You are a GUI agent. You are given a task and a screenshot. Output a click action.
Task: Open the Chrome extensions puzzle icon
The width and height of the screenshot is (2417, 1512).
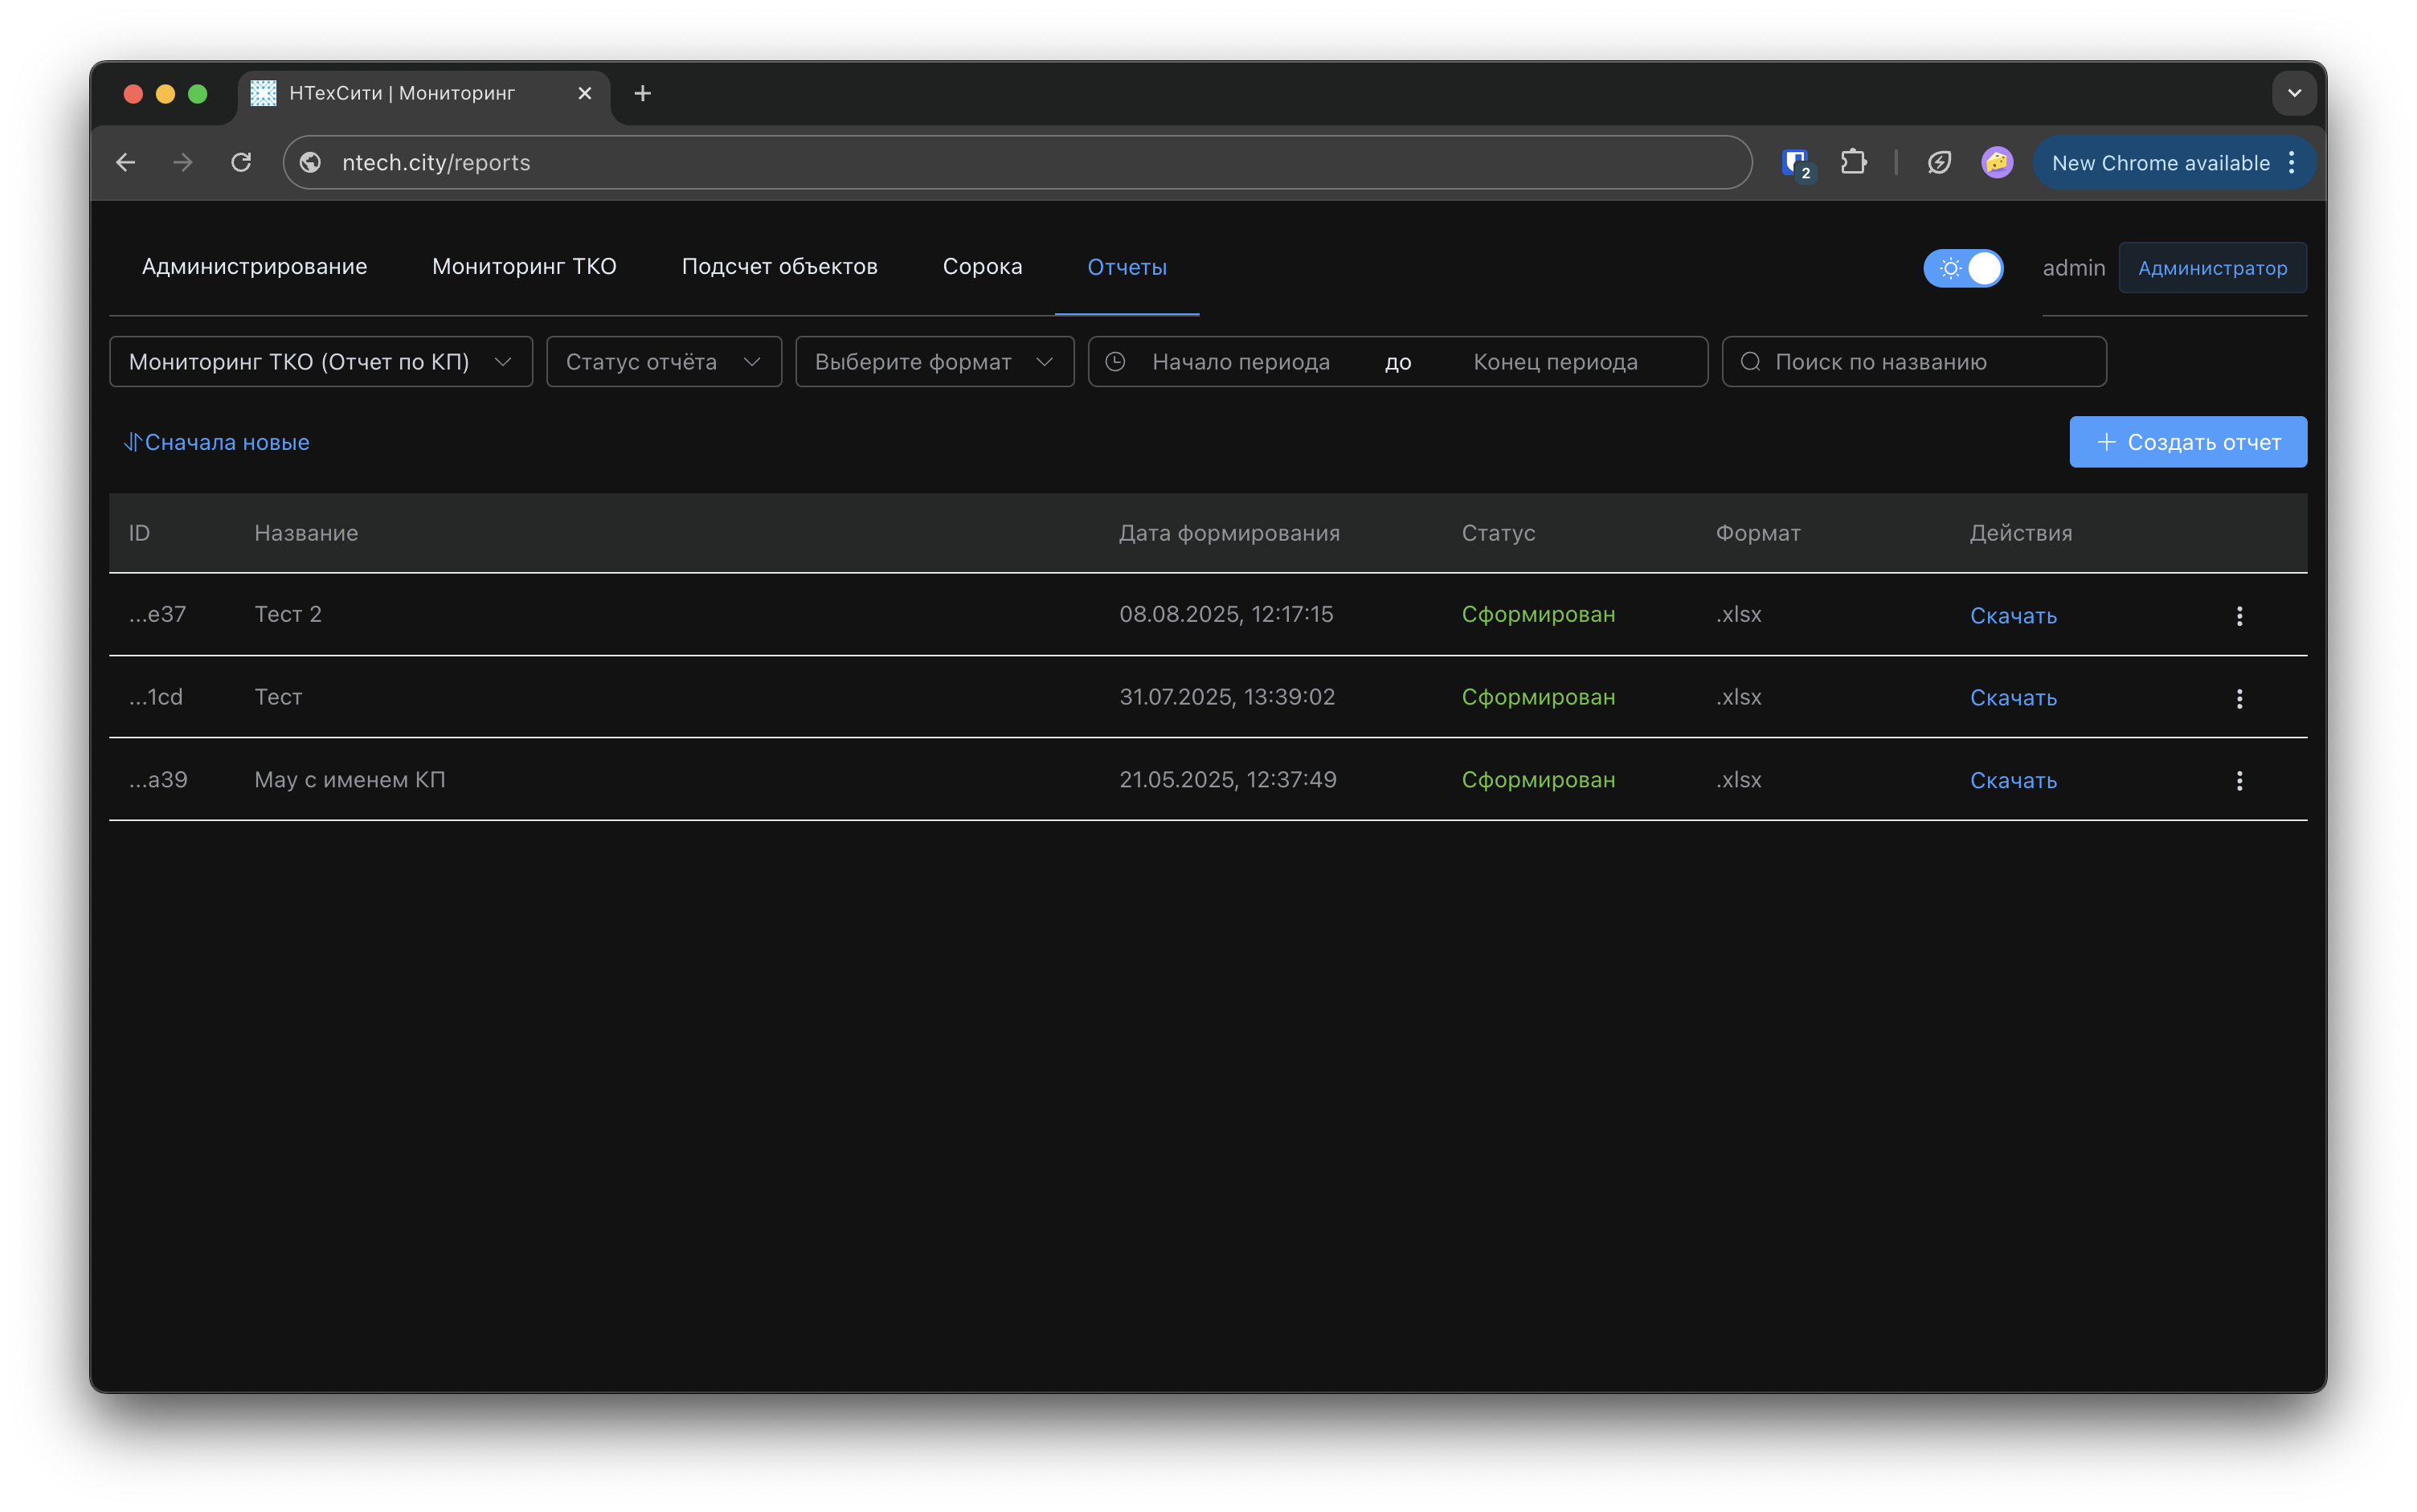(1853, 162)
